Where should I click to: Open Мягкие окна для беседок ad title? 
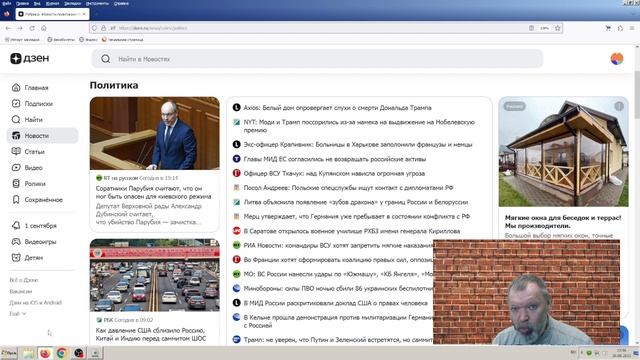[563, 222]
